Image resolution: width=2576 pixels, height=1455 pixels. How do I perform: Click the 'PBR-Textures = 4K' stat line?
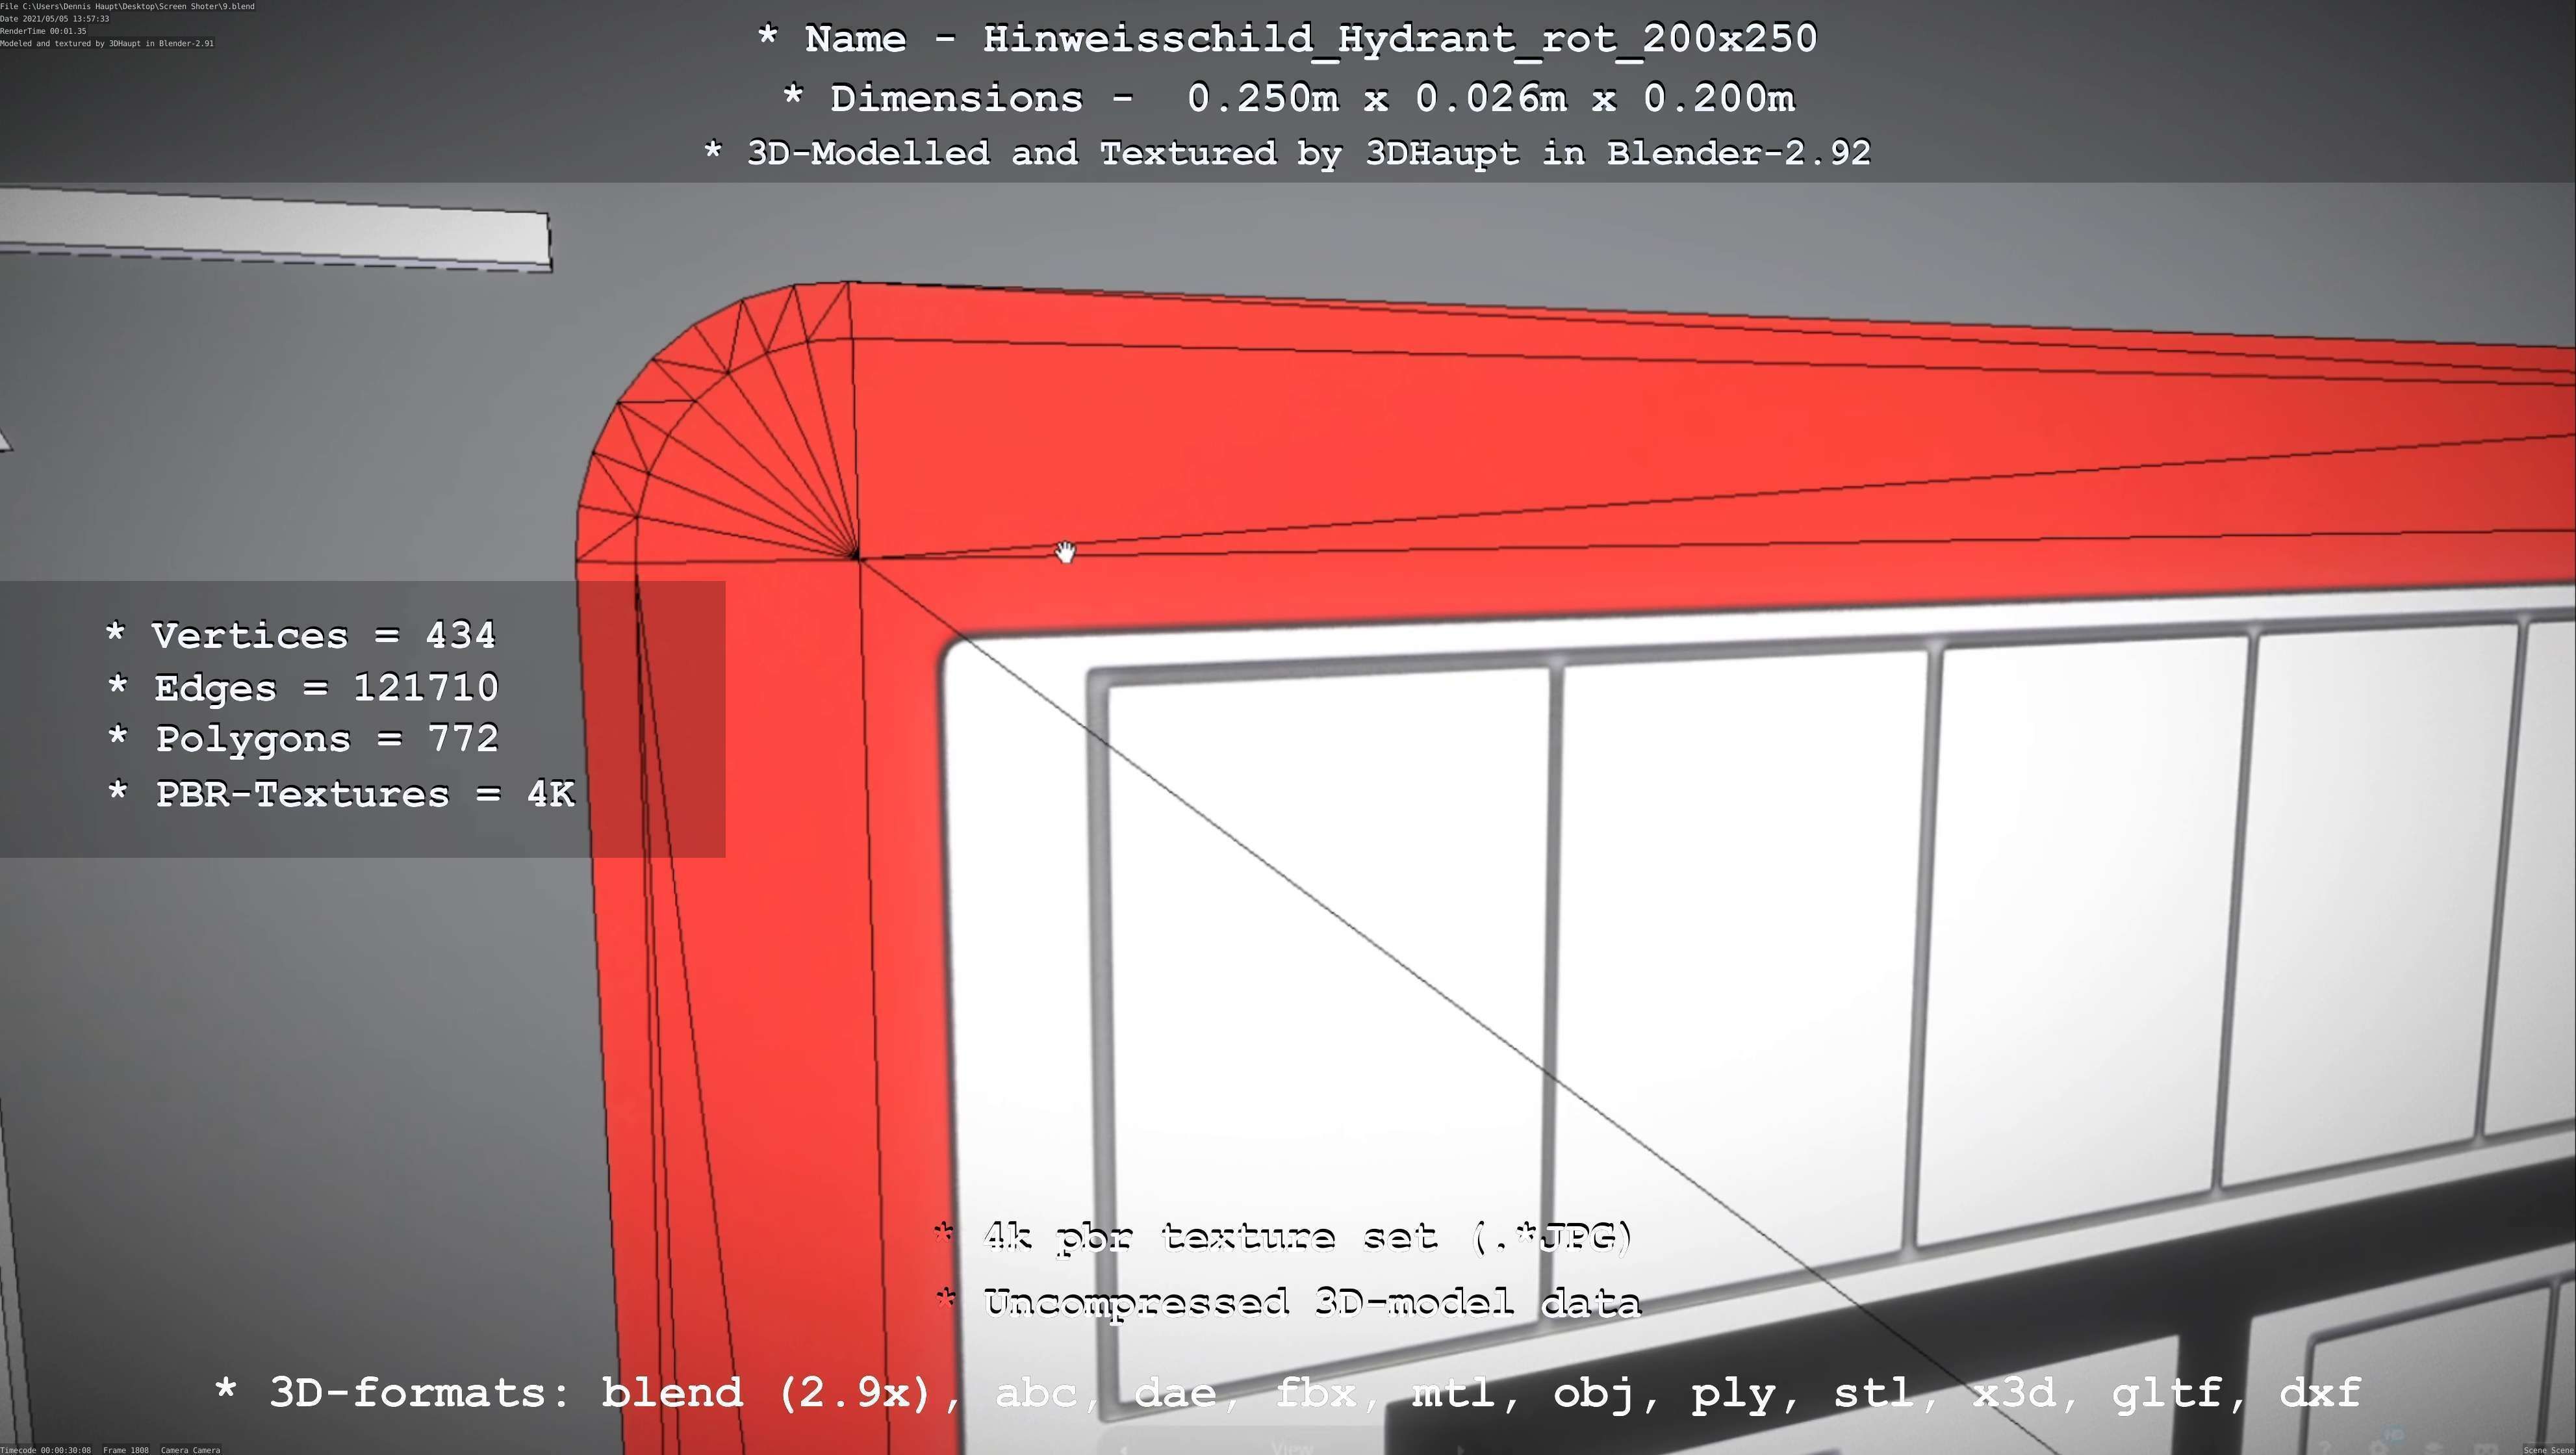[341, 794]
